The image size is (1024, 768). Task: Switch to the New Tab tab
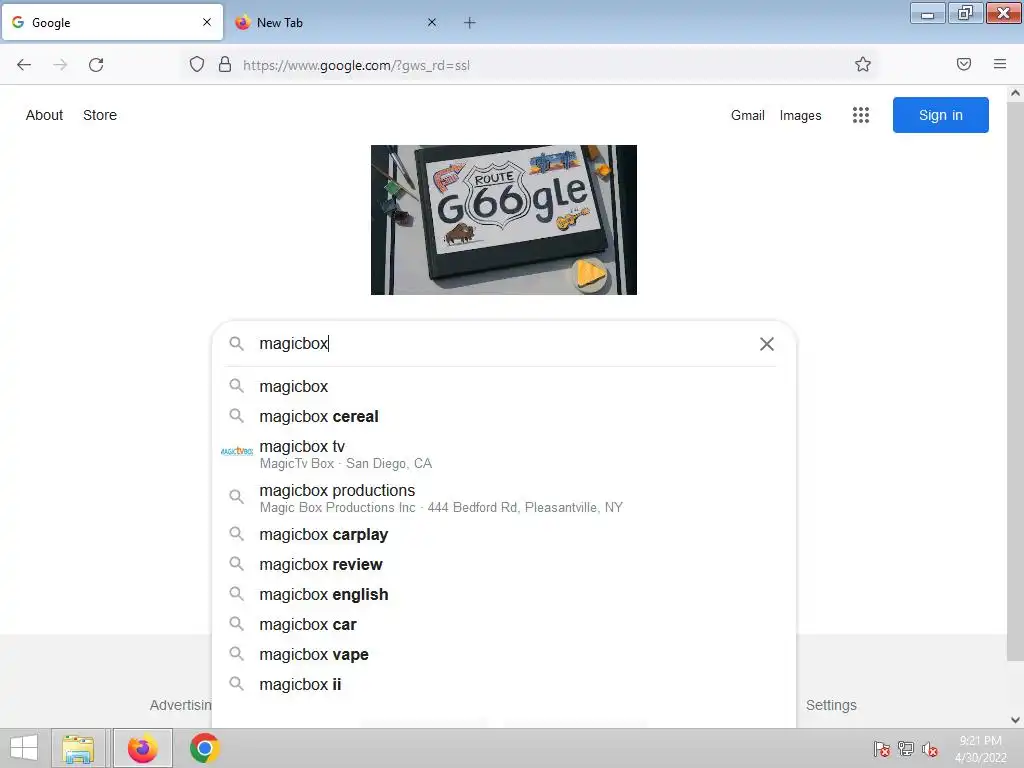(x=337, y=22)
